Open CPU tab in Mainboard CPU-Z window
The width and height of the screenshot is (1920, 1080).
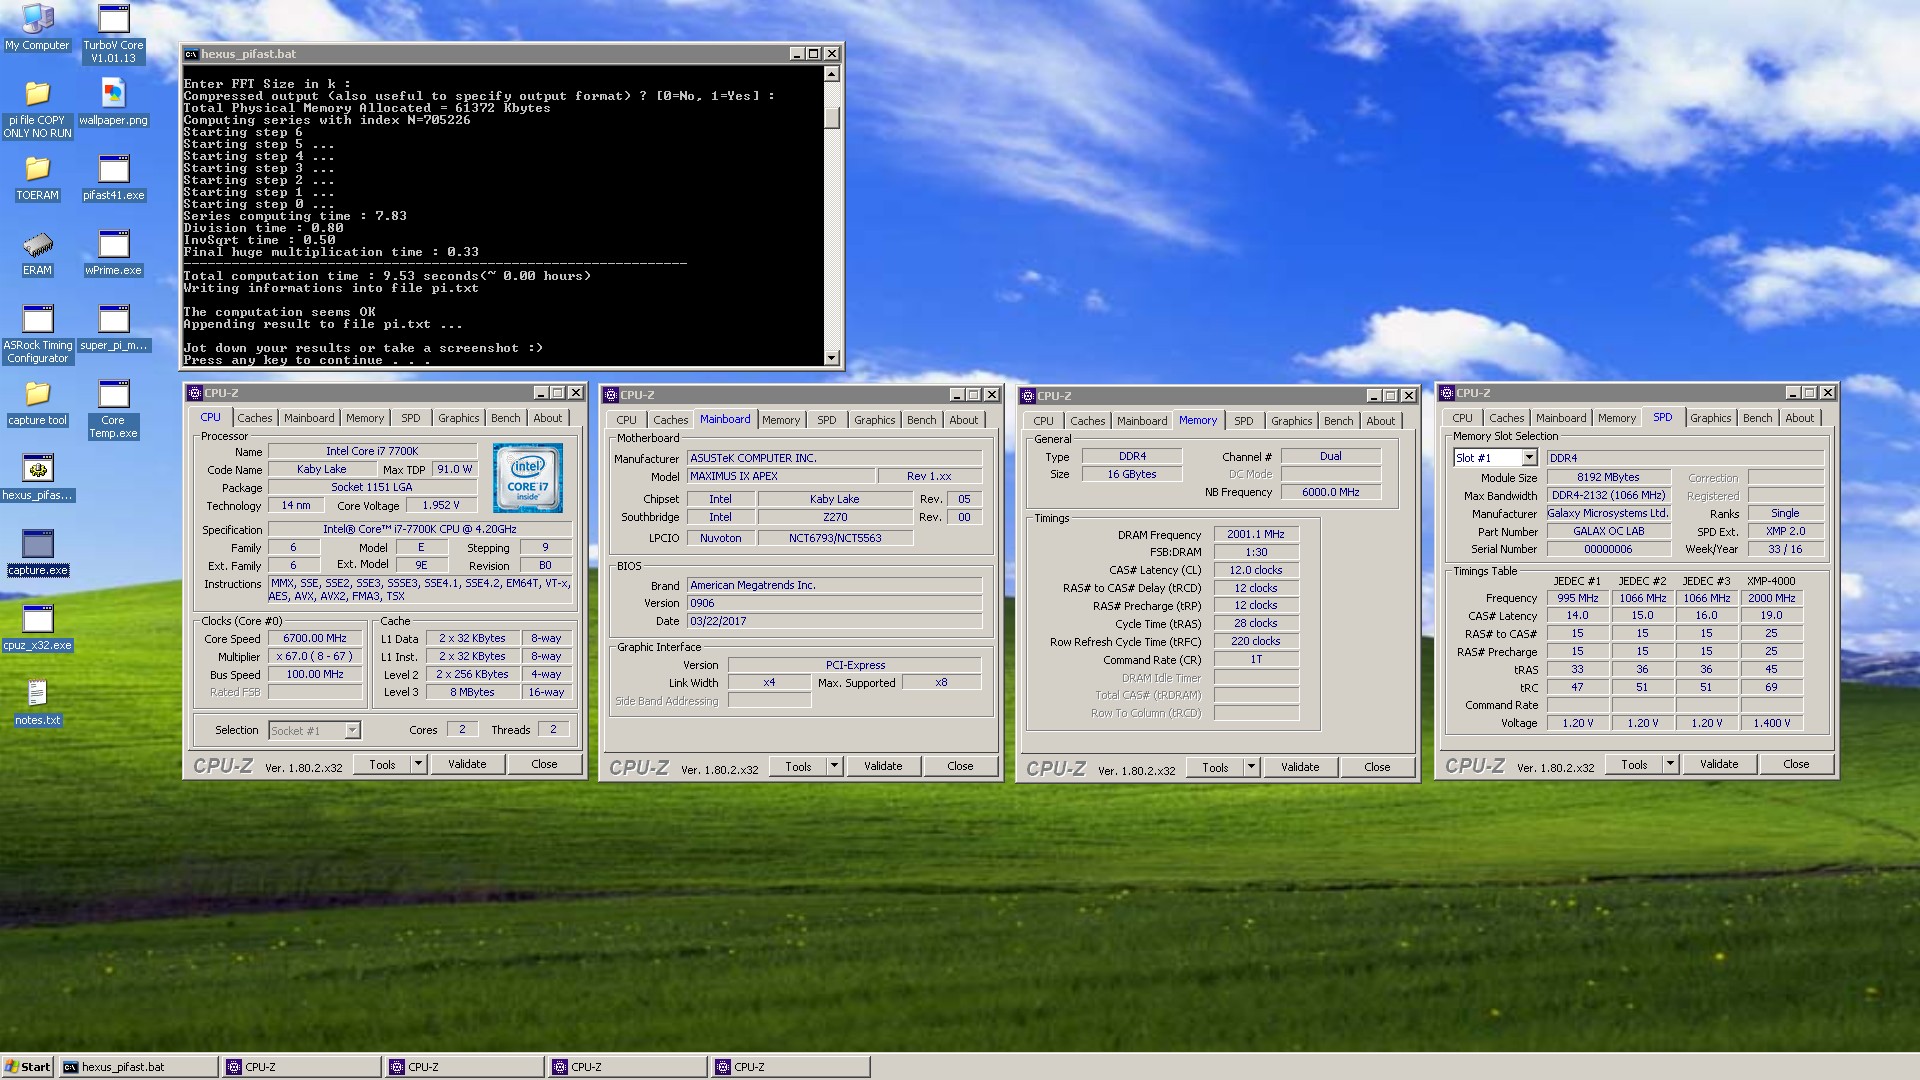point(627,421)
